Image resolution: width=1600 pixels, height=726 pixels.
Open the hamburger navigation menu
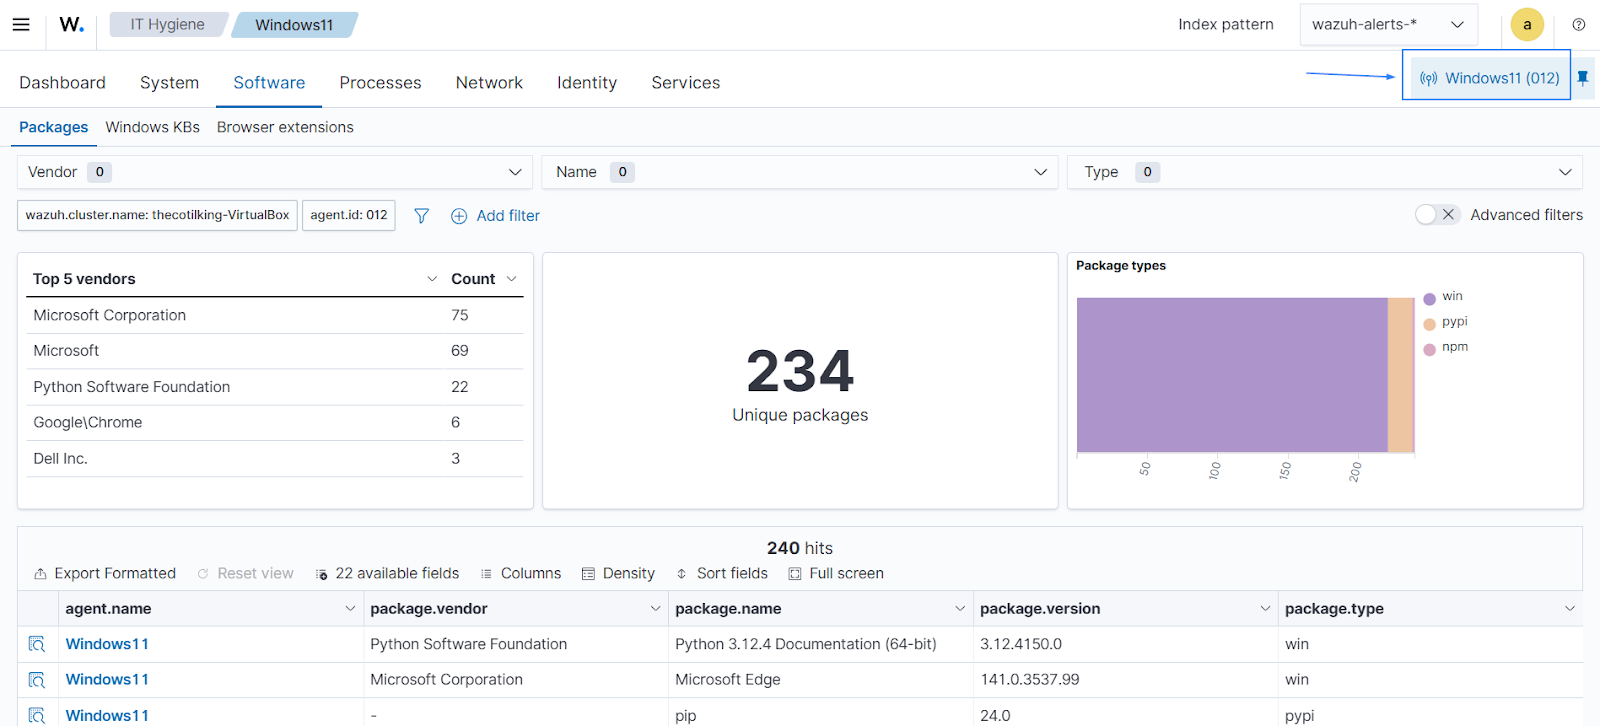[21, 24]
